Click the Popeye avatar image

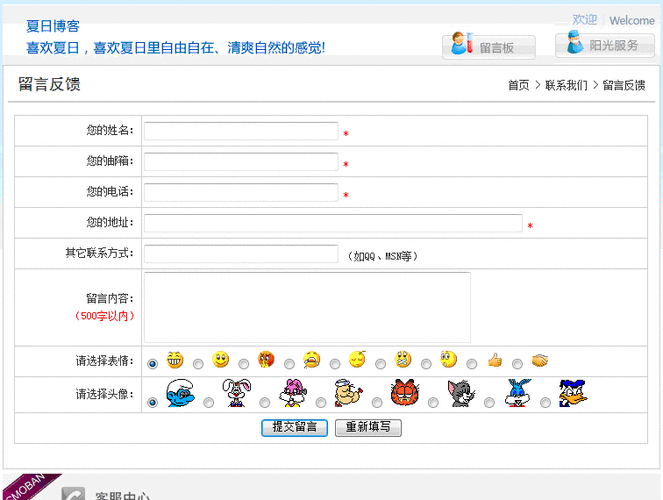point(349,393)
